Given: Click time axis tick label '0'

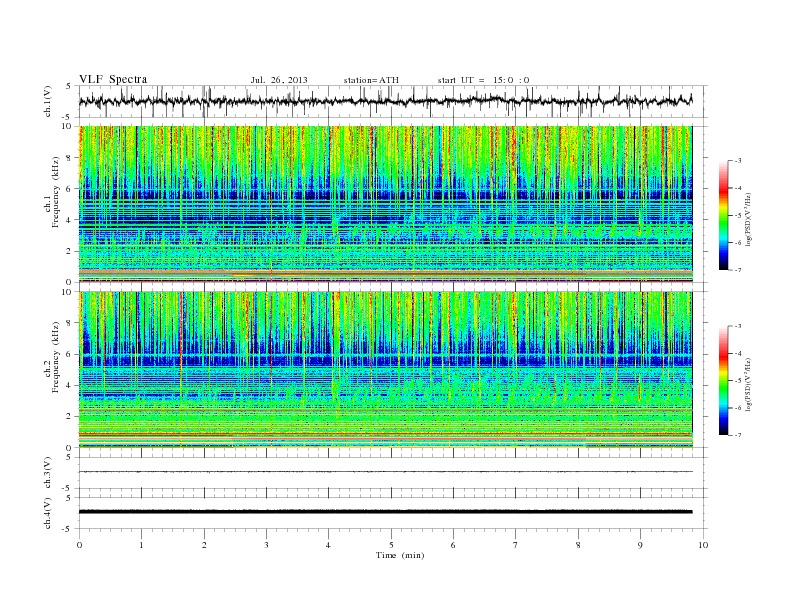Looking at the screenshot, I should (79, 545).
